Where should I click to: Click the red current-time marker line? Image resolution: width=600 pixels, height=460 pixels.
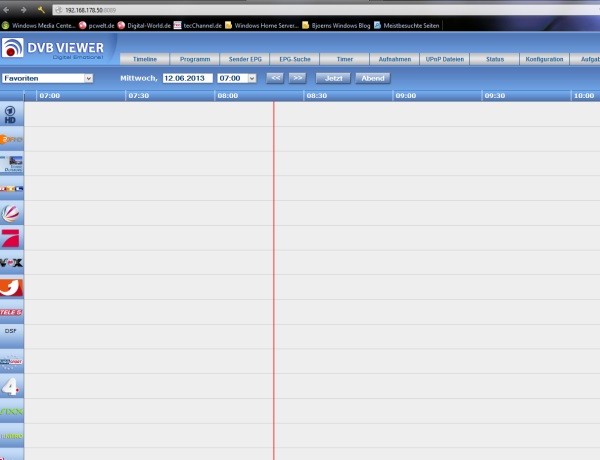tap(274, 281)
